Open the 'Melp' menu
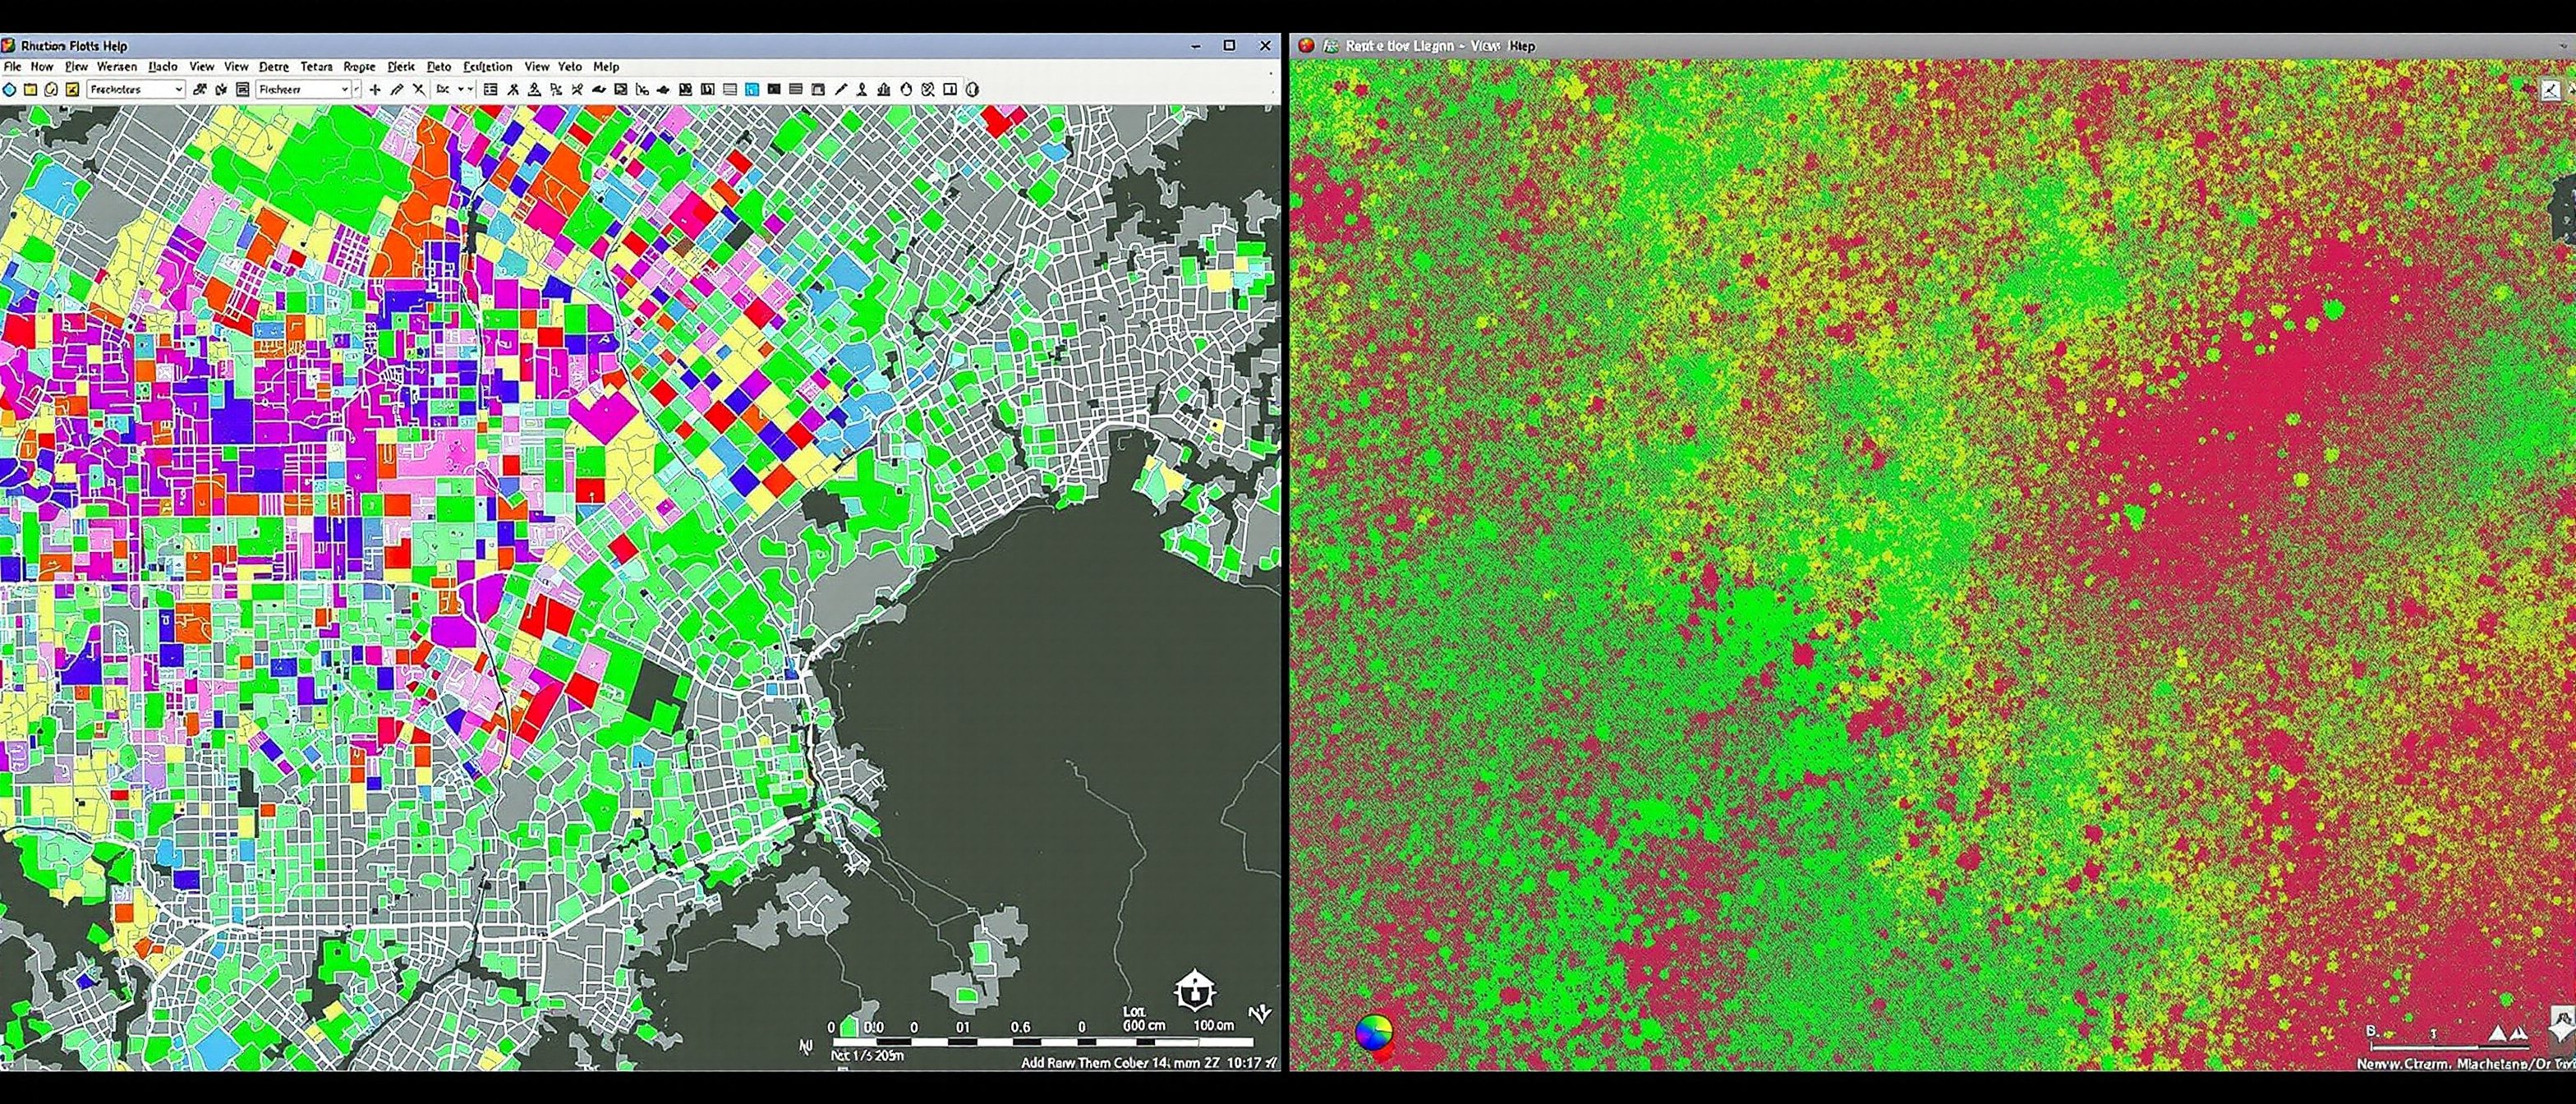This screenshot has width=2576, height=1104. point(606,67)
